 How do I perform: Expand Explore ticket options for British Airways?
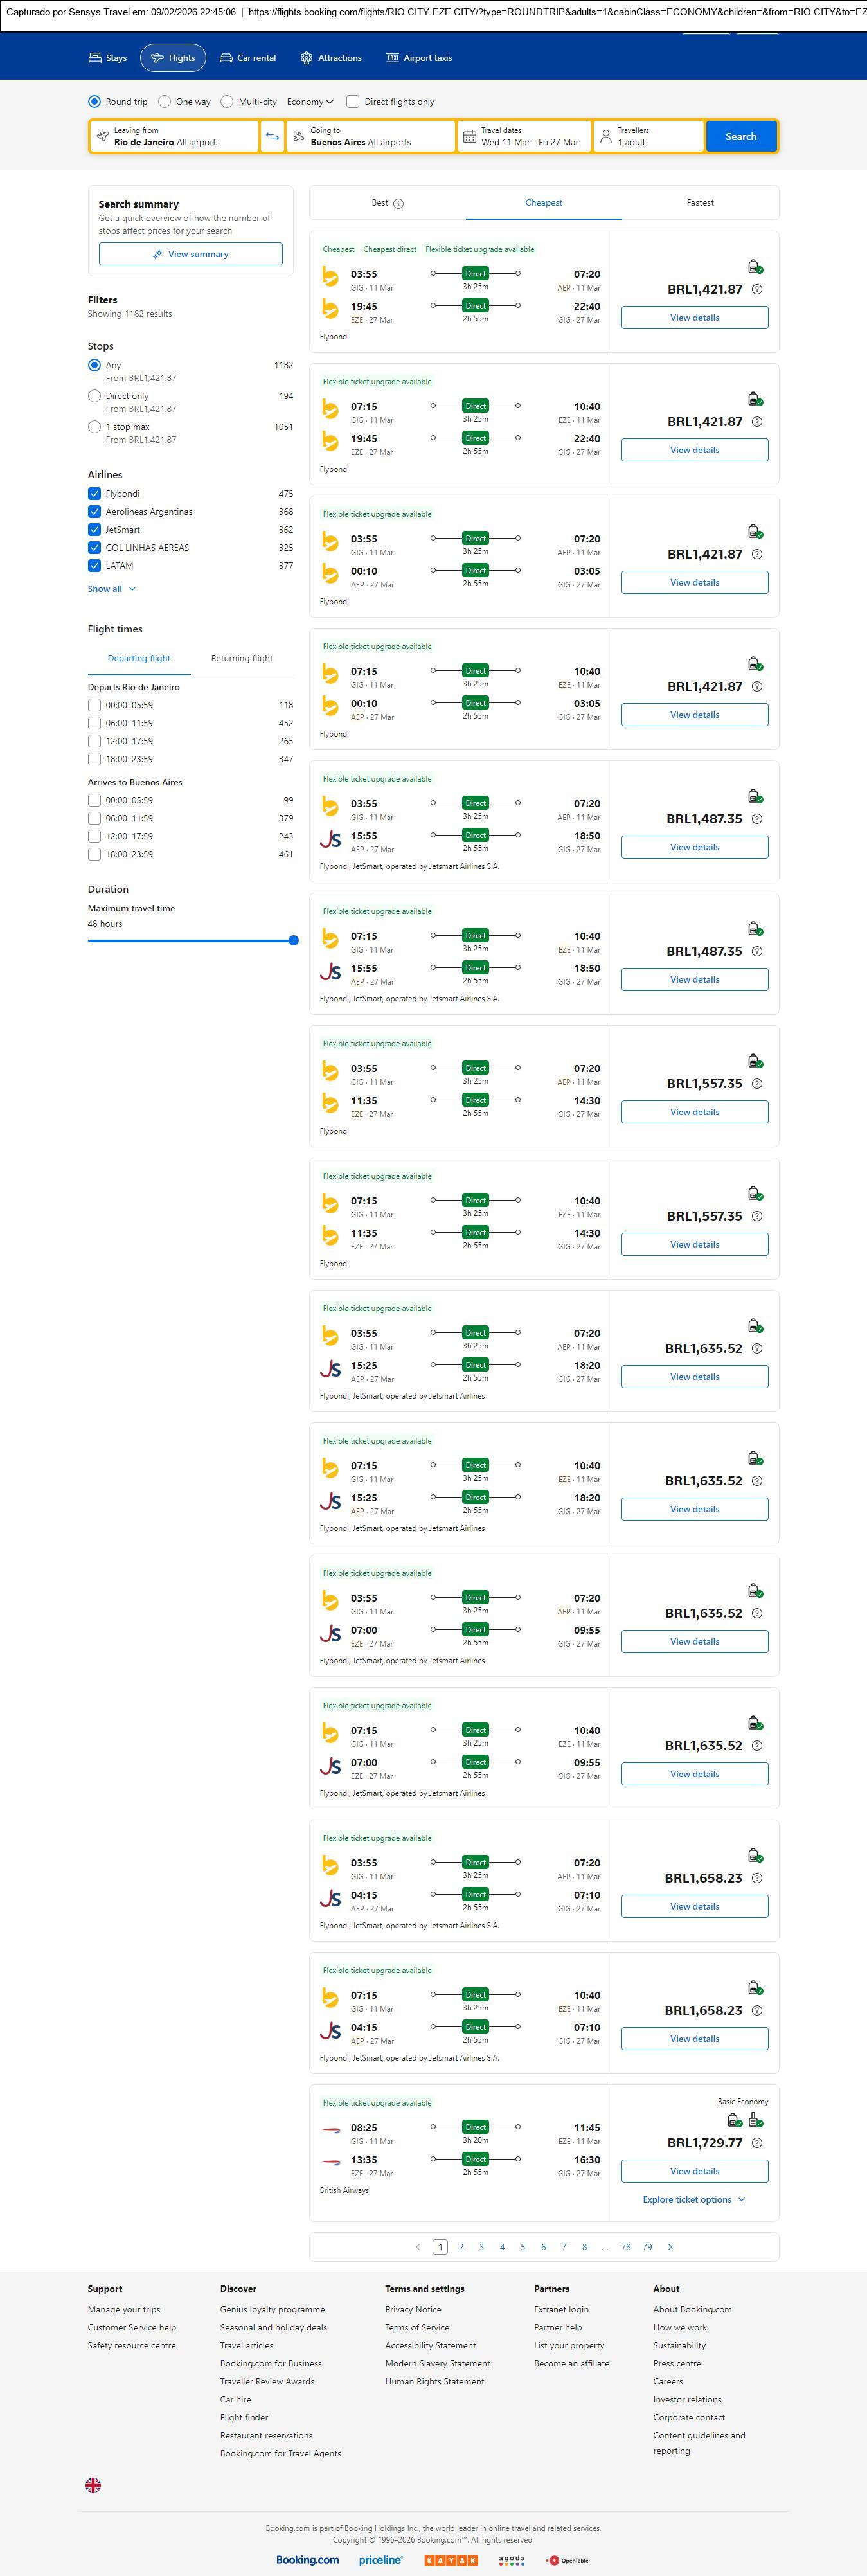click(x=693, y=2199)
